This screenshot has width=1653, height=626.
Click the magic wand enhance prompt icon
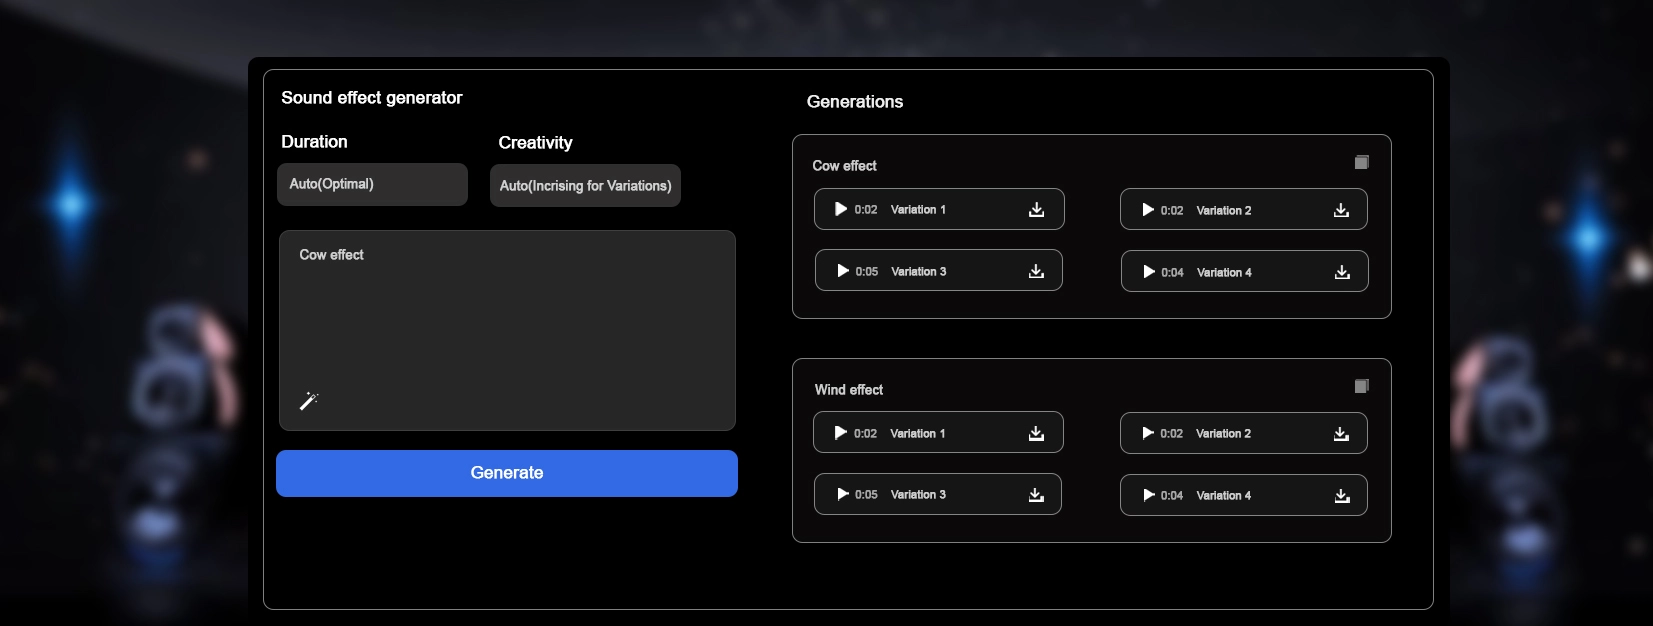308,401
